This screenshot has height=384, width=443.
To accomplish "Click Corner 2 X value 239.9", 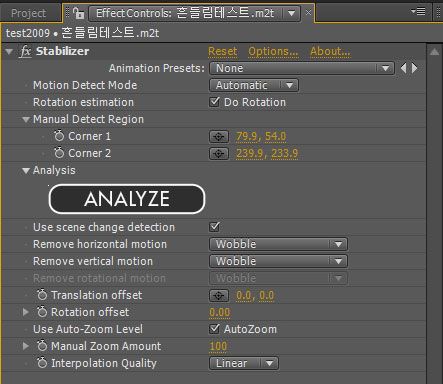I will [x=250, y=153].
